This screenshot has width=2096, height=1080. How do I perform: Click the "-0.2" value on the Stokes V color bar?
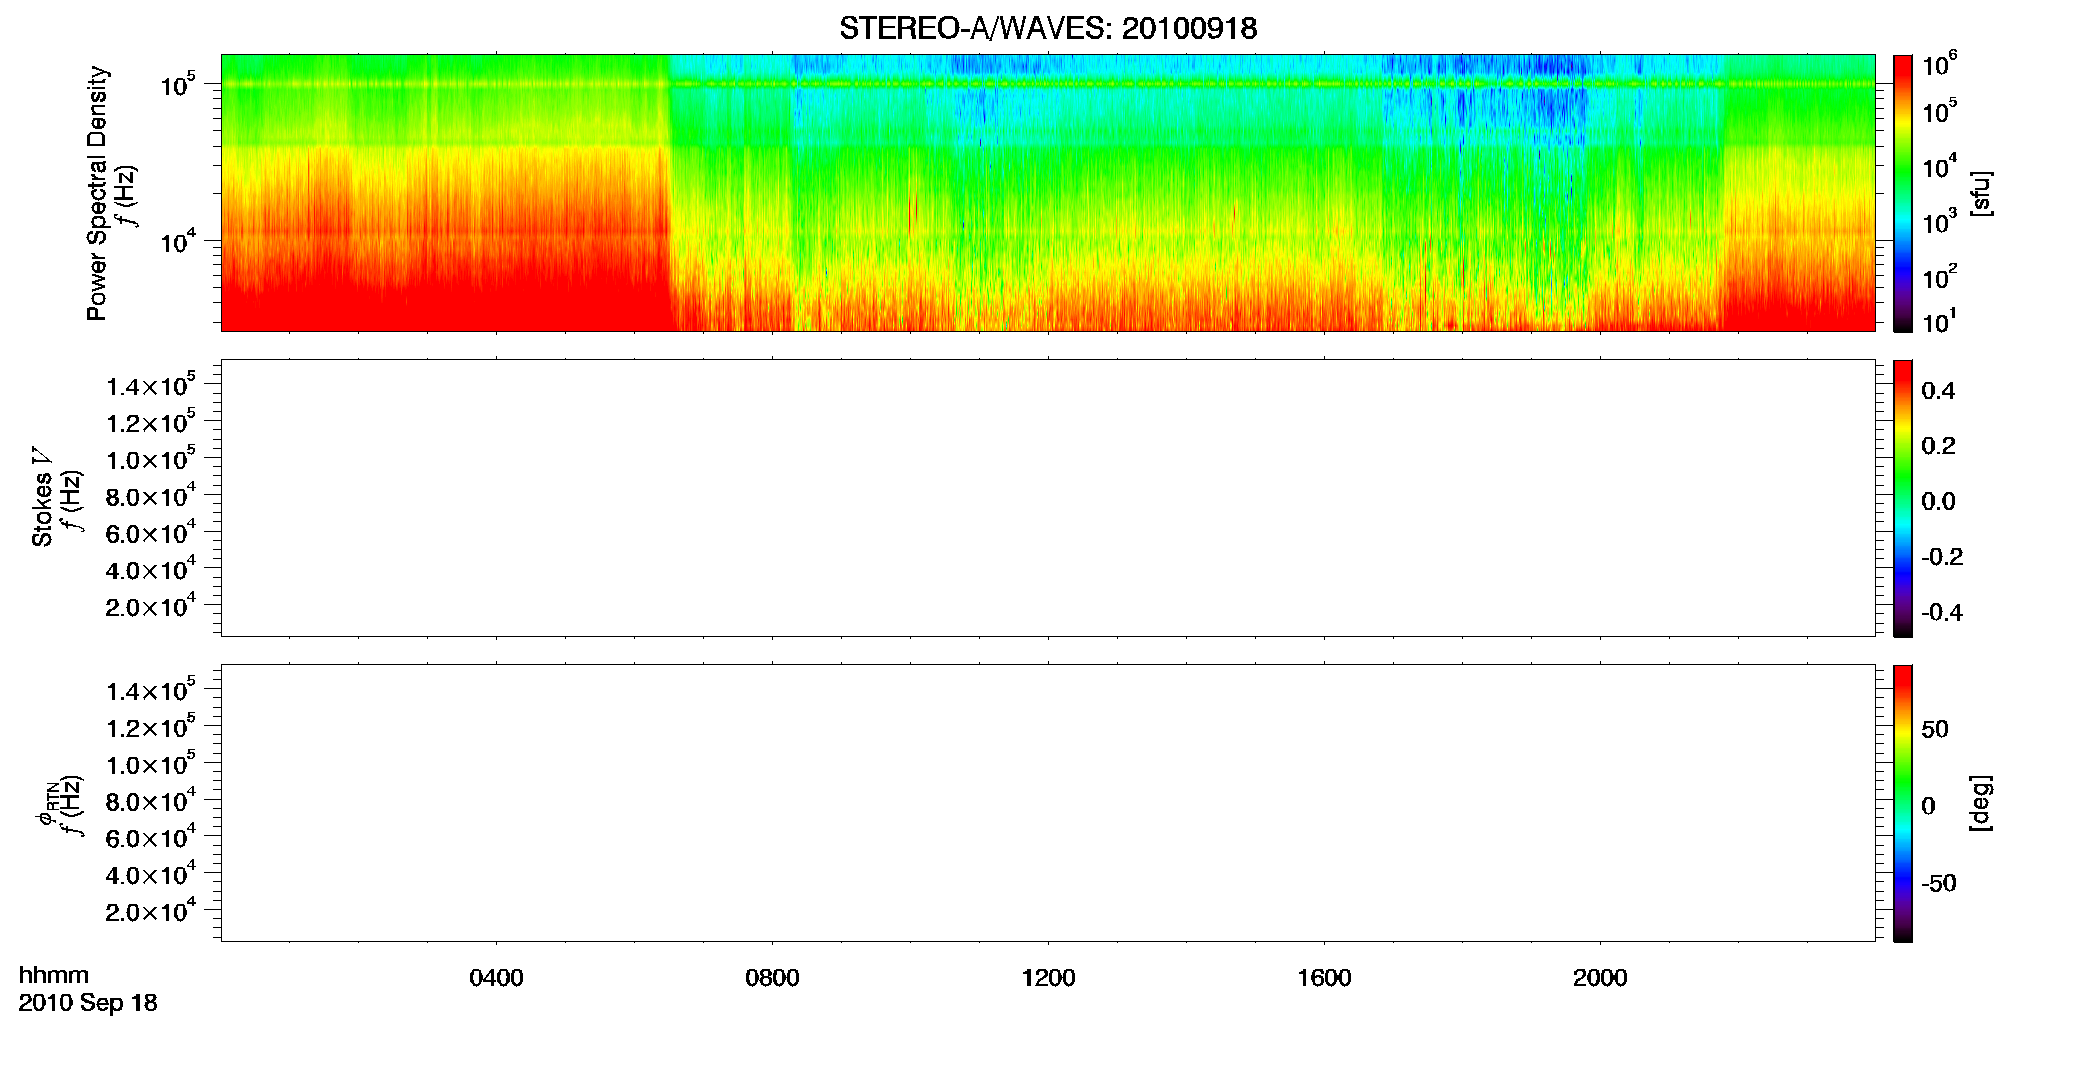1942,557
